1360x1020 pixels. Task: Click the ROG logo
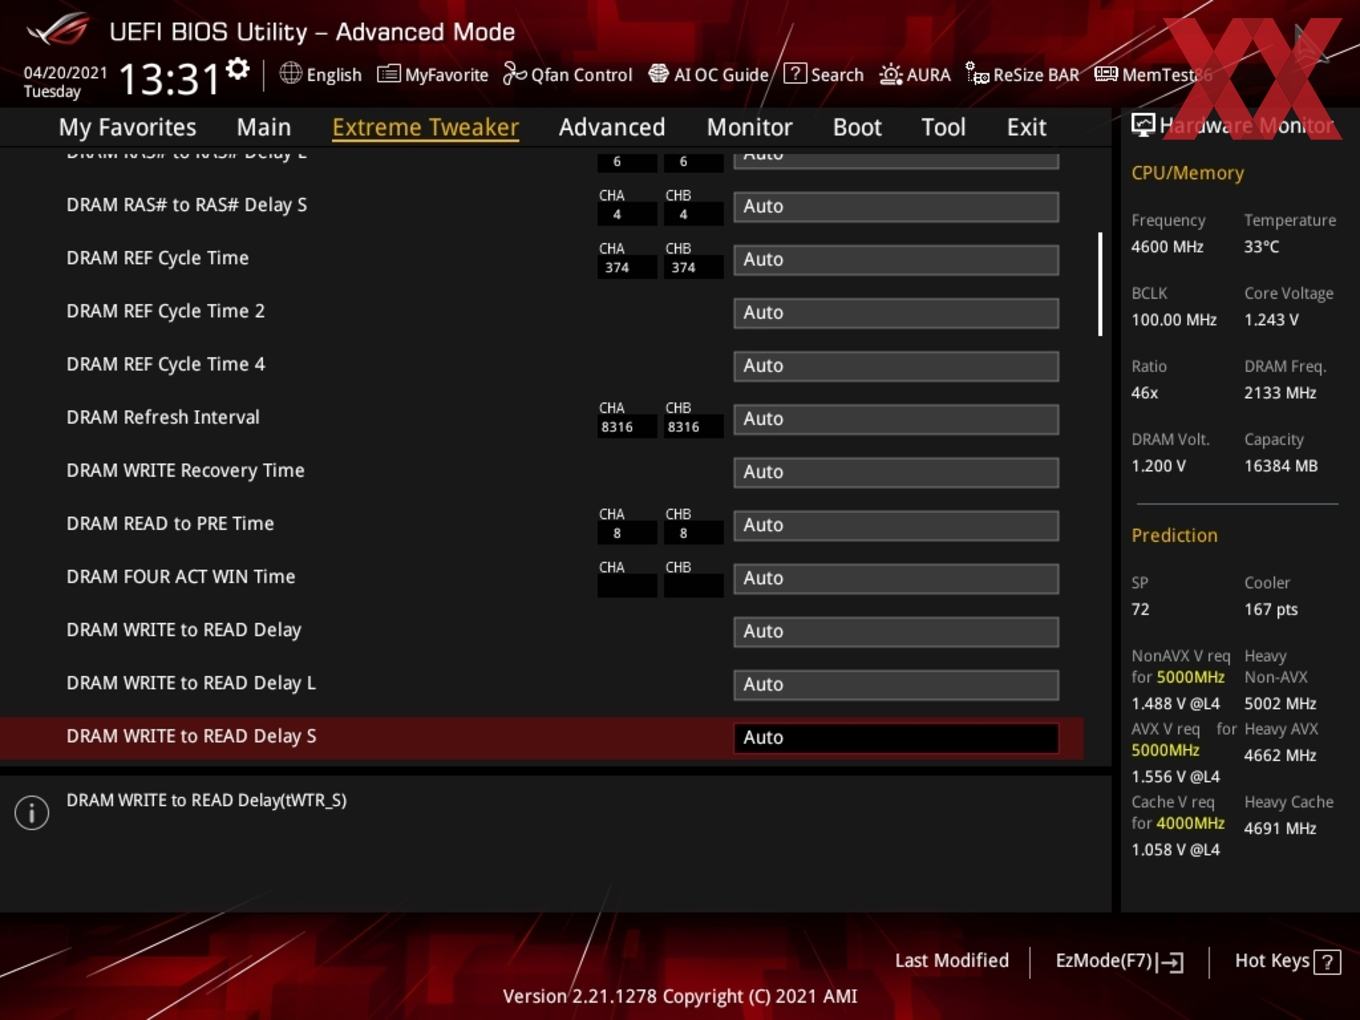(x=58, y=30)
